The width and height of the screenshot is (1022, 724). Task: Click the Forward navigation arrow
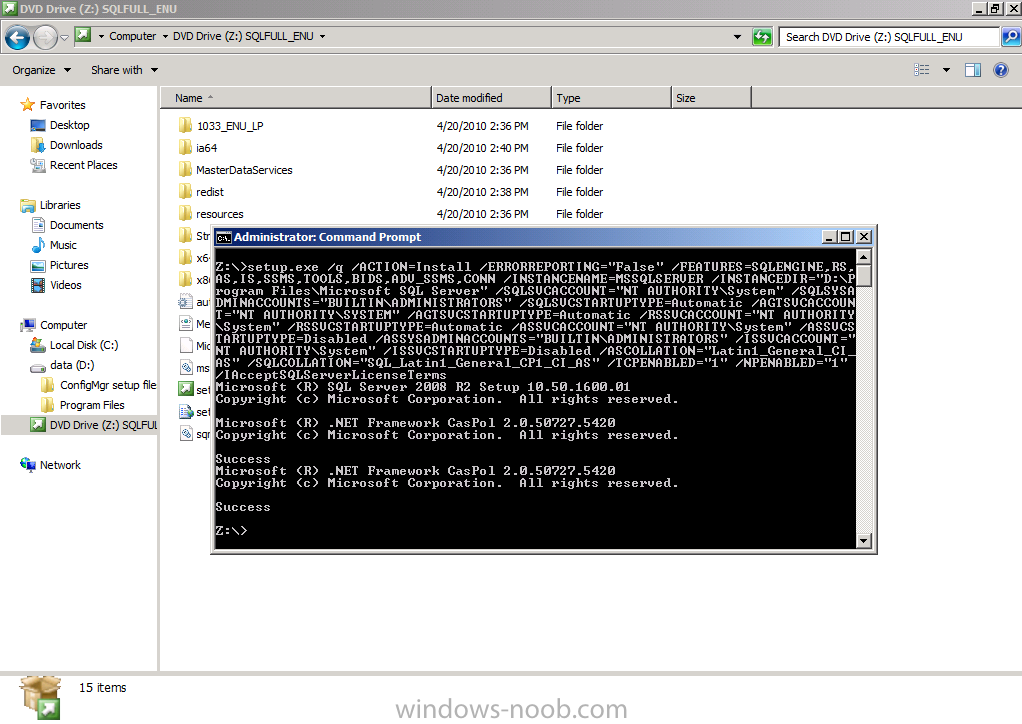(x=45, y=37)
